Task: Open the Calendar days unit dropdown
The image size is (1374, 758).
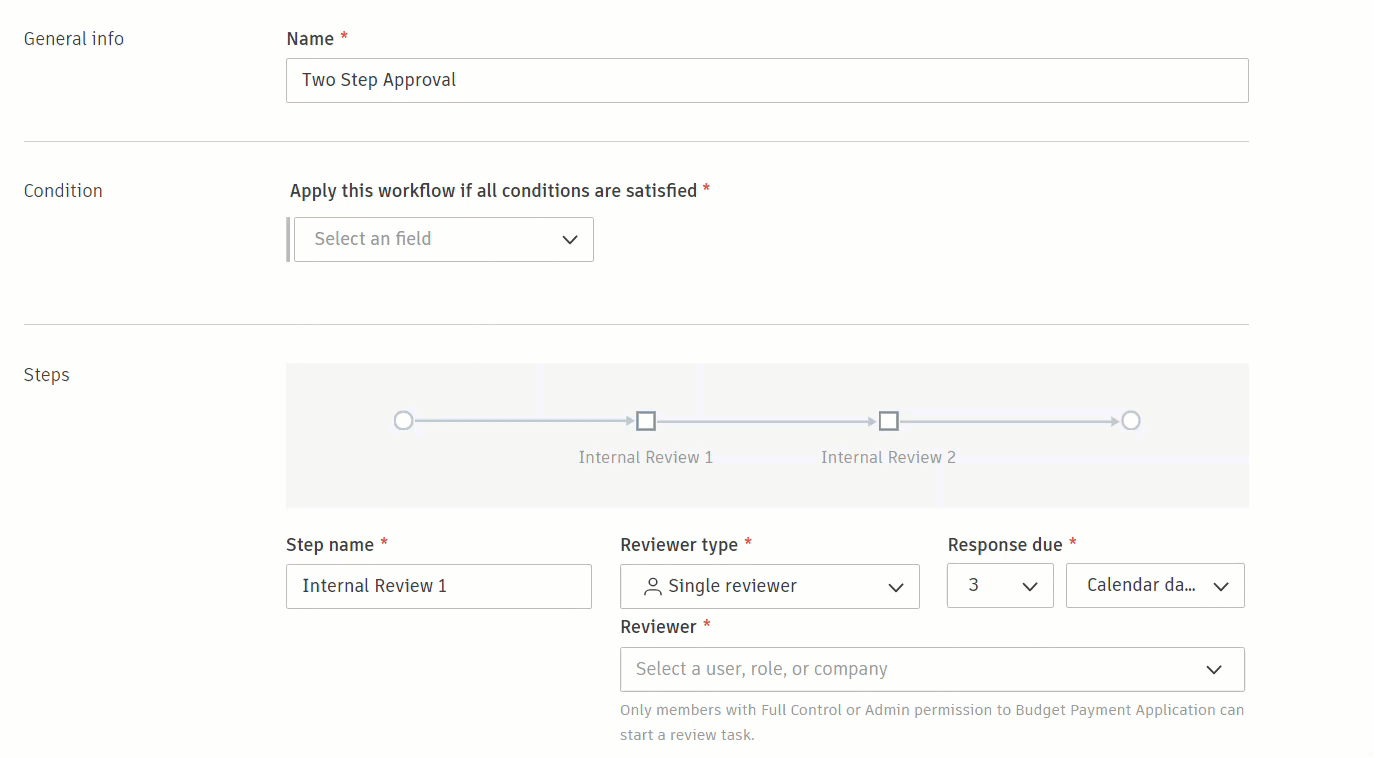Action: (x=1155, y=586)
